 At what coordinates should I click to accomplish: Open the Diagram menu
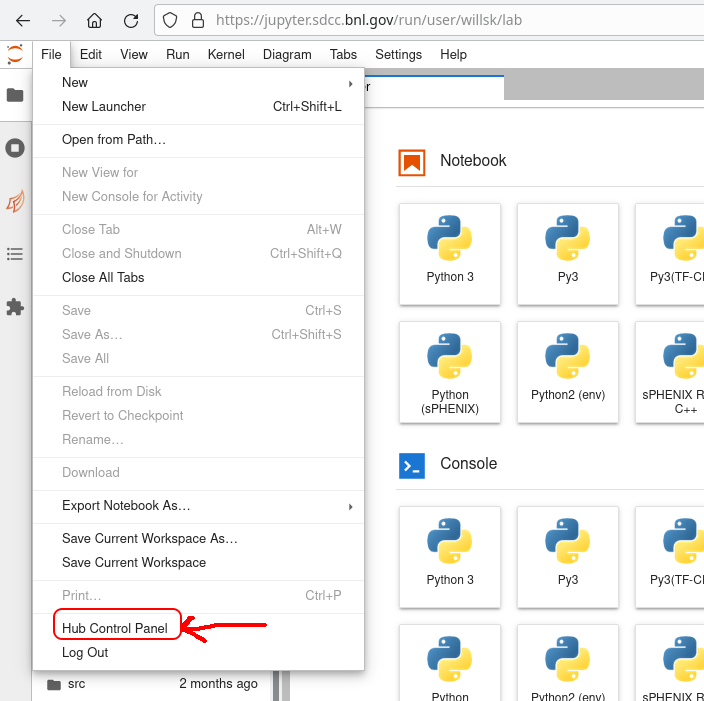(287, 54)
